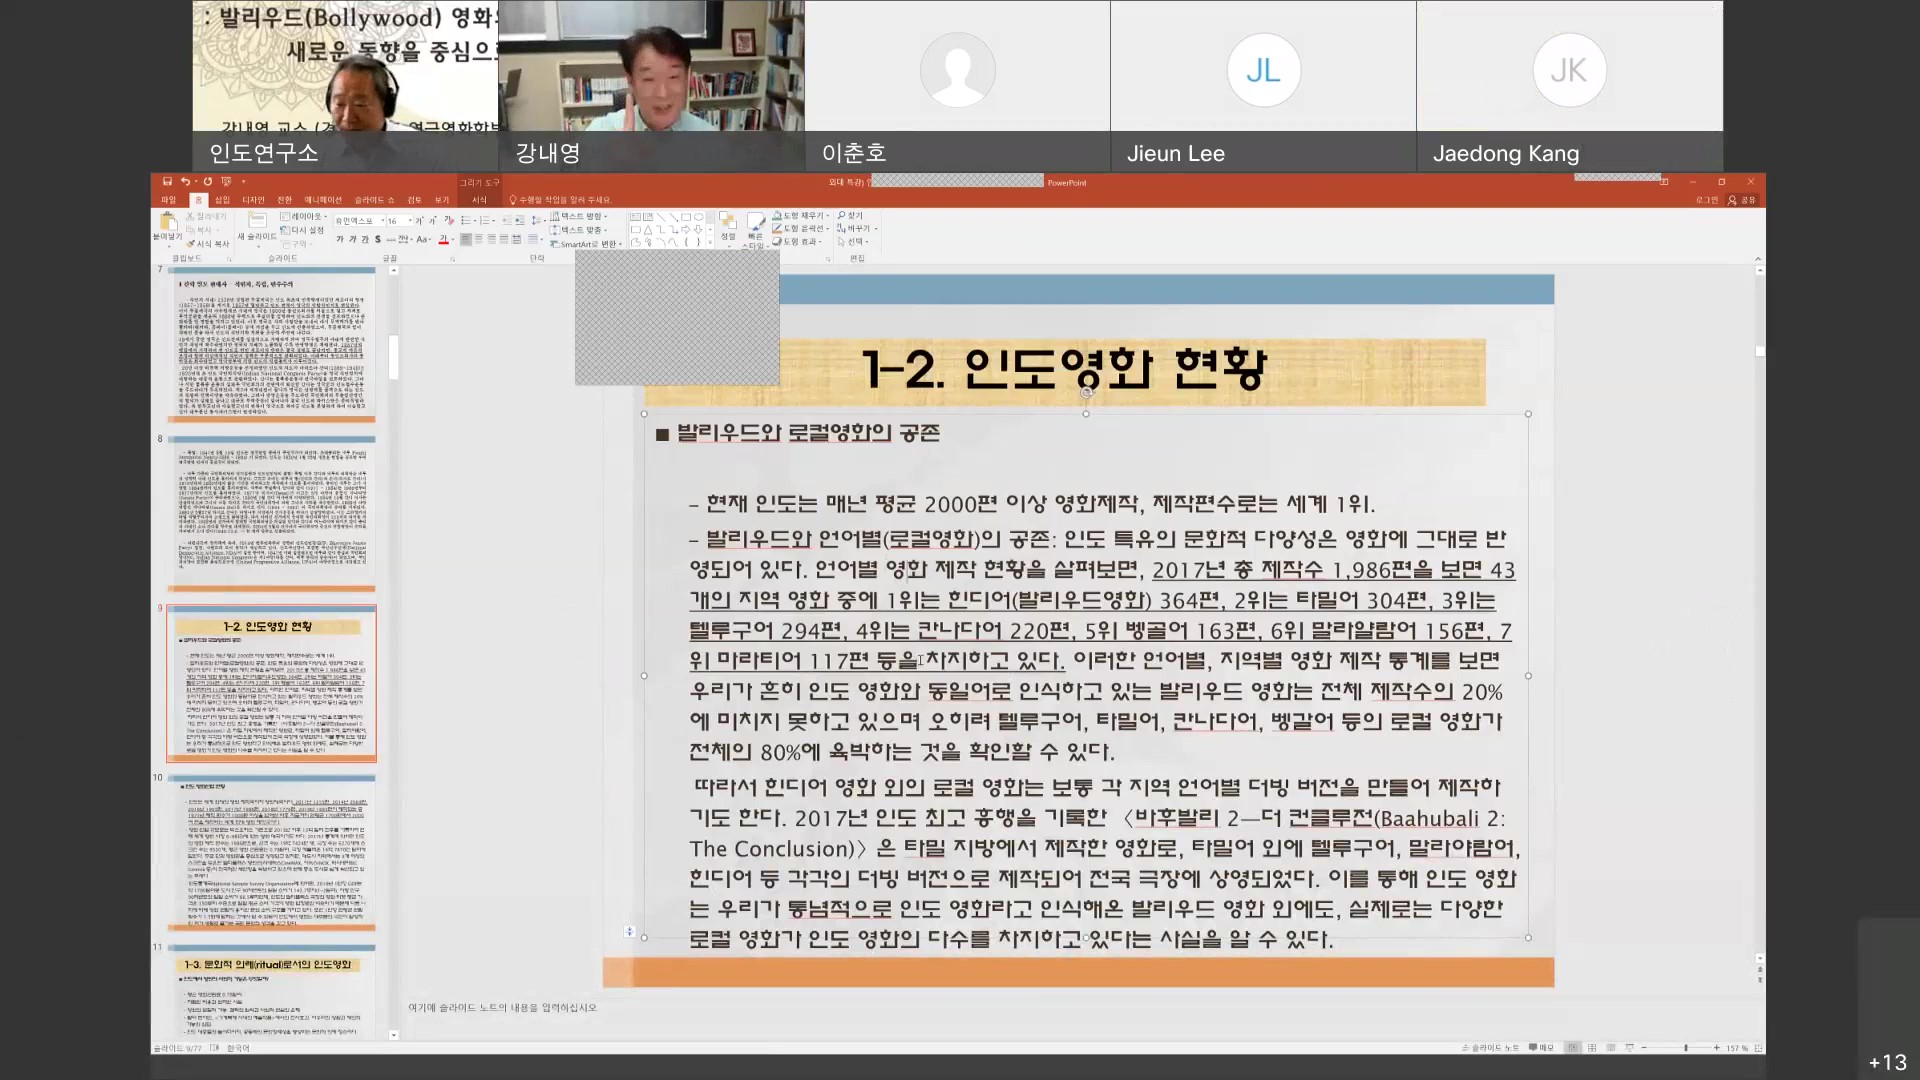Center-align the paragraph text
This screenshot has height=1080, width=1920.
click(x=478, y=239)
